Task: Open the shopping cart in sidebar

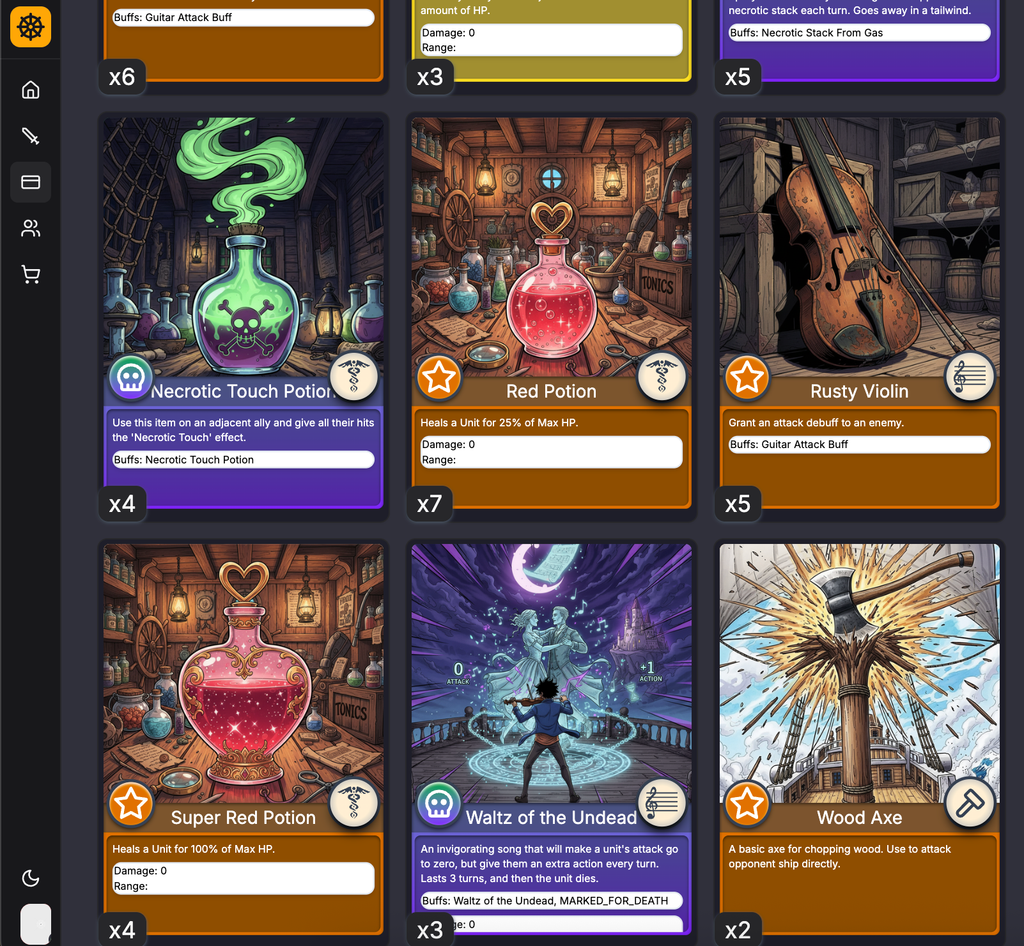Action: pos(31,274)
